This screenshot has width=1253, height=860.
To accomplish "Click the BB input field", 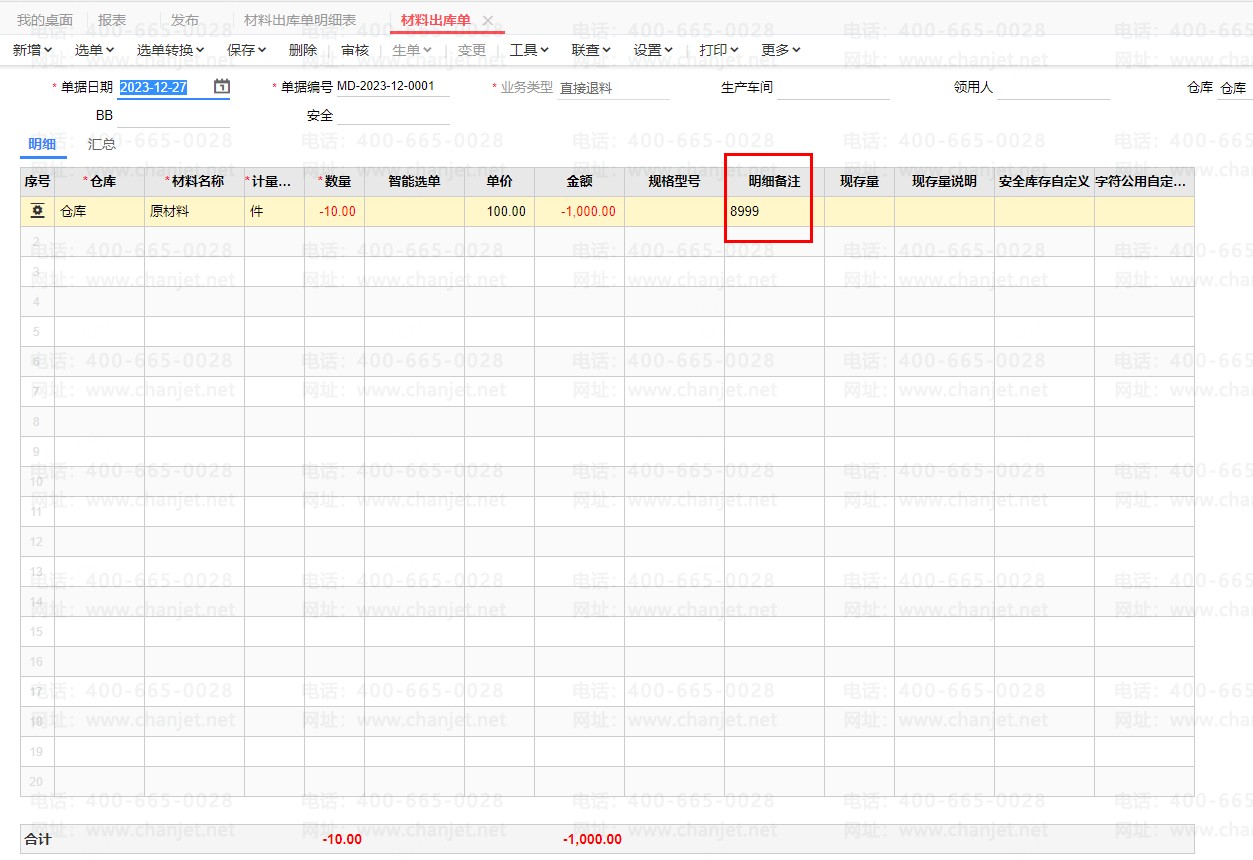I will pyautogui.click(x=174, y=116).
